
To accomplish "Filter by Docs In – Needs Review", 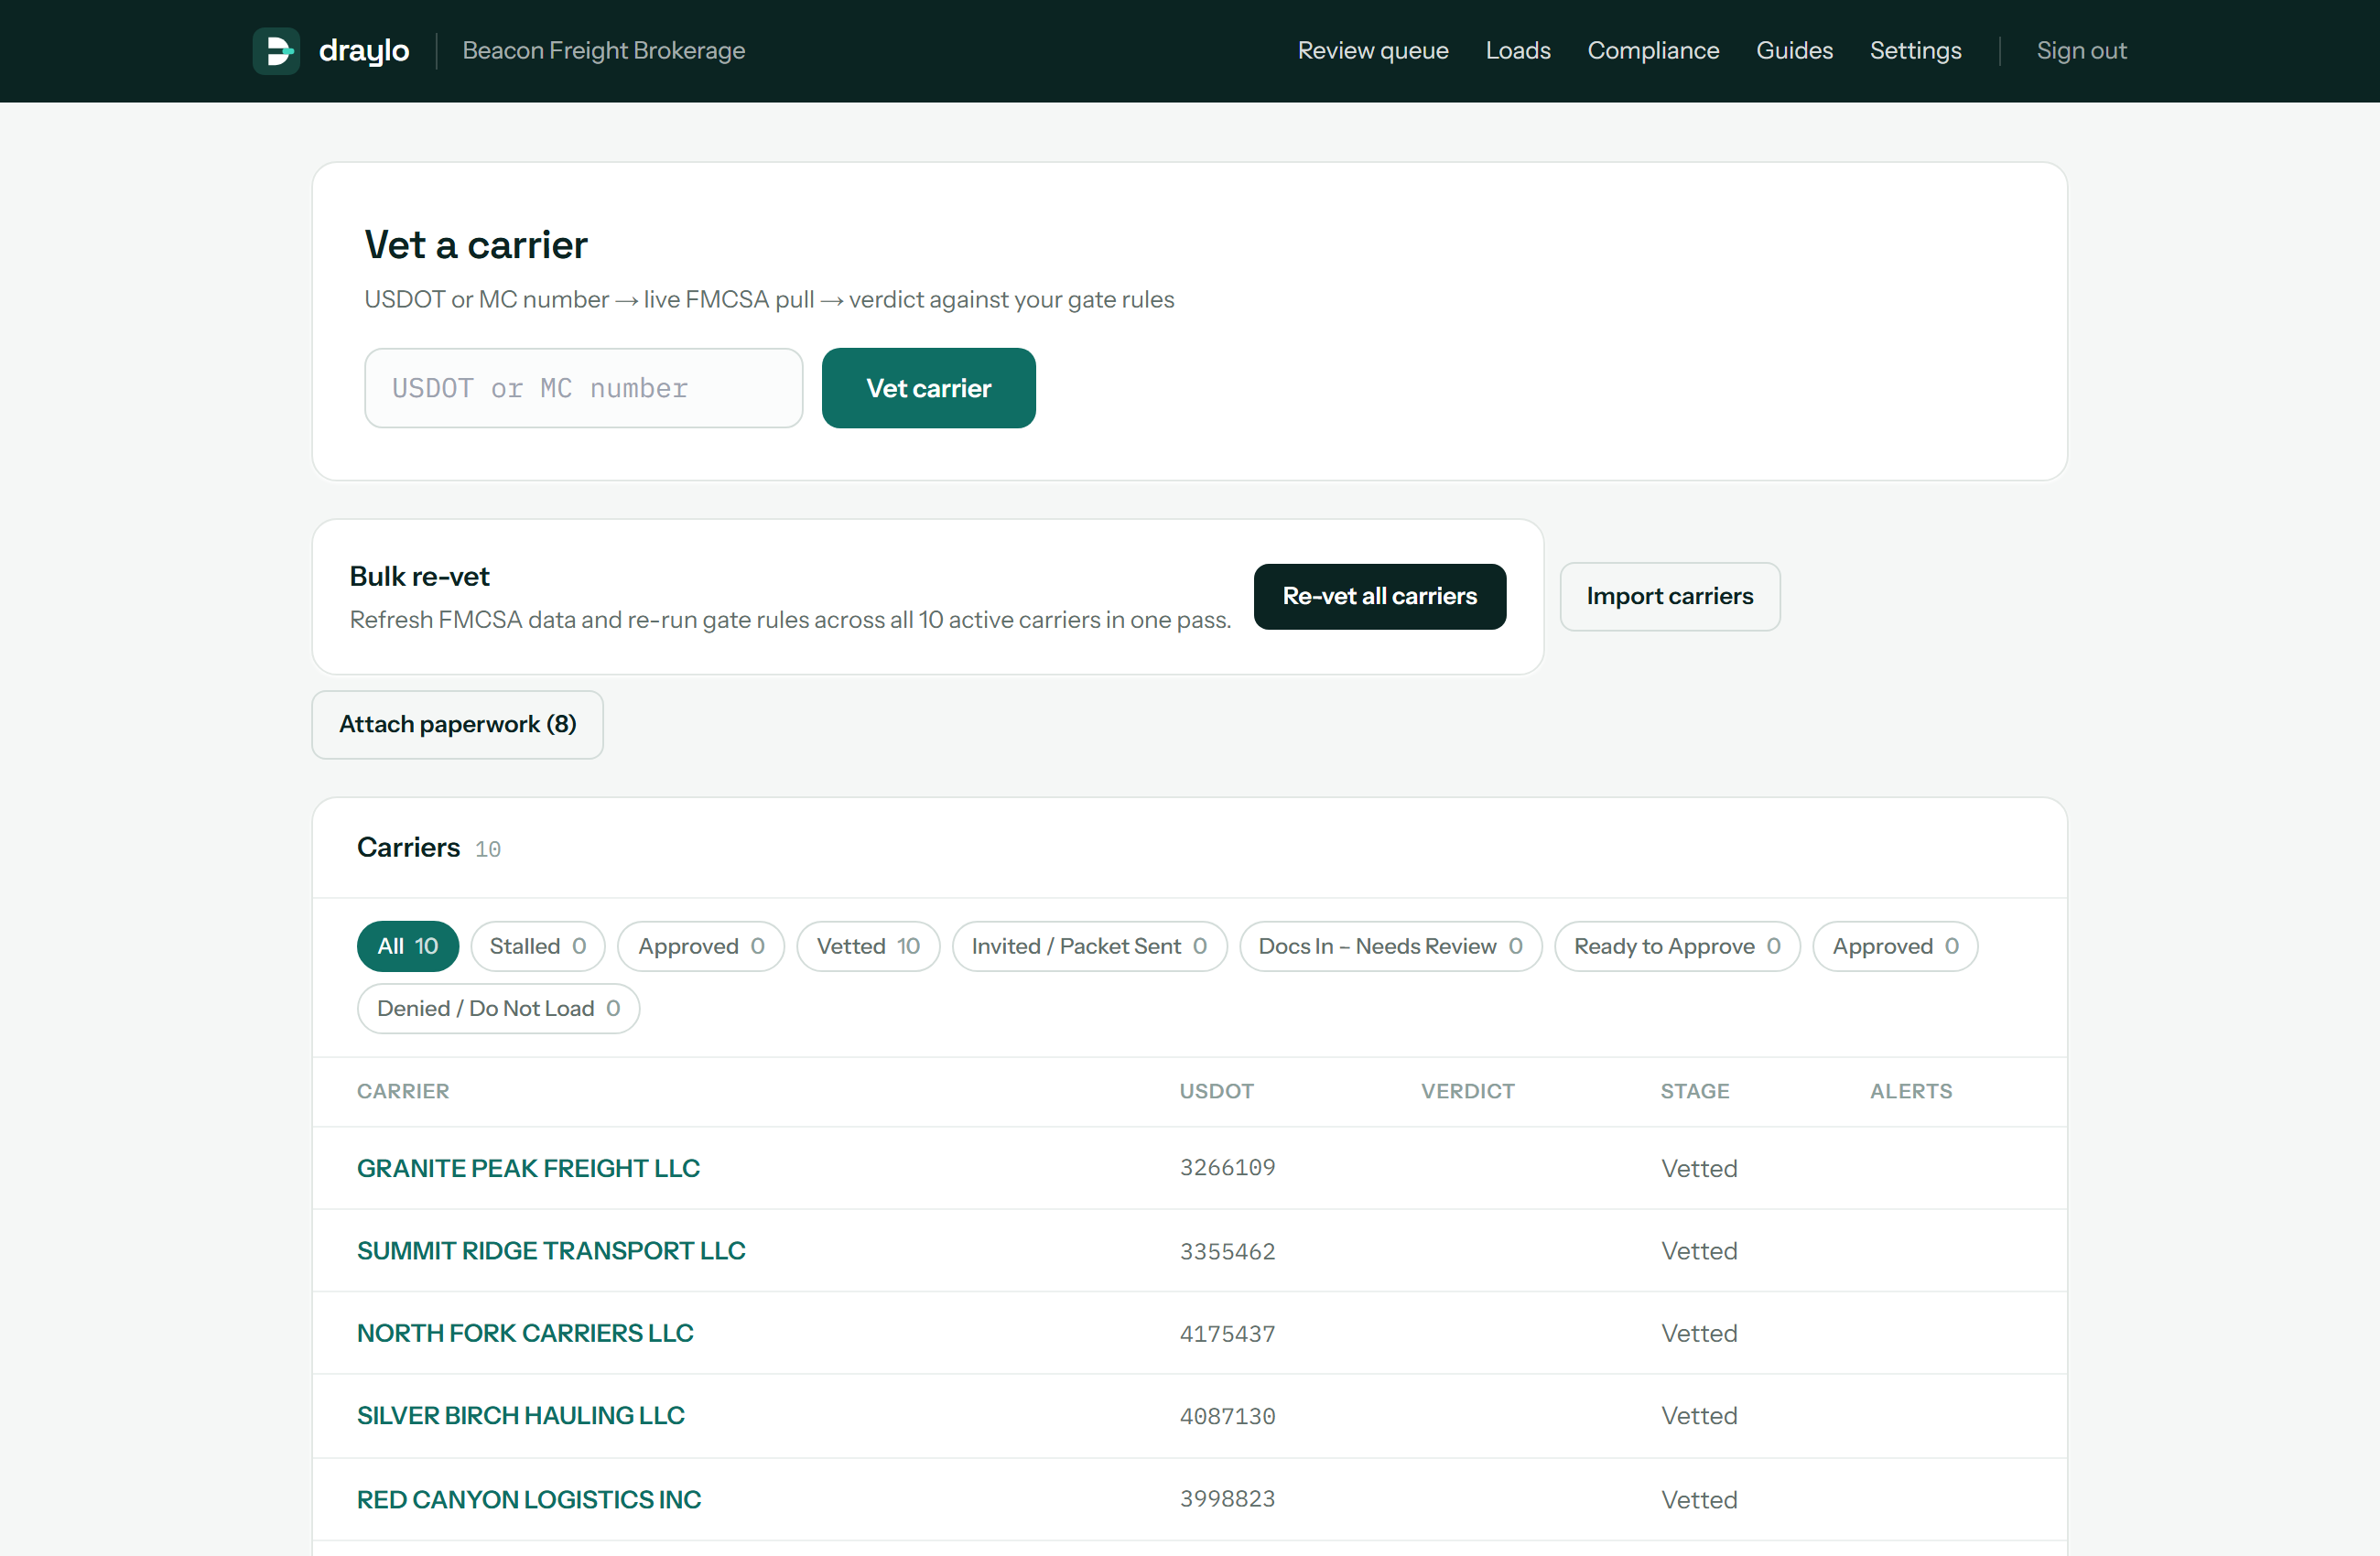I will point(1390,946).
